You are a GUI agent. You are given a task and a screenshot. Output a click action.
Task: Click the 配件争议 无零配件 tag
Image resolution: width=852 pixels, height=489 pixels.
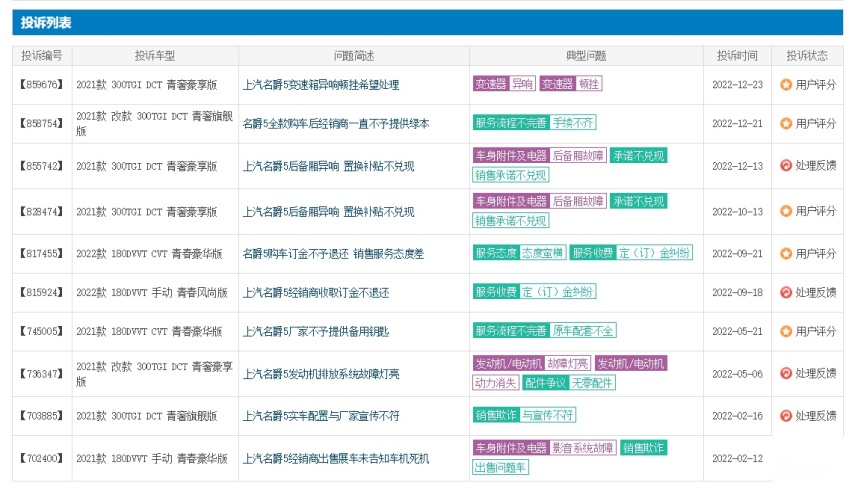569,383
